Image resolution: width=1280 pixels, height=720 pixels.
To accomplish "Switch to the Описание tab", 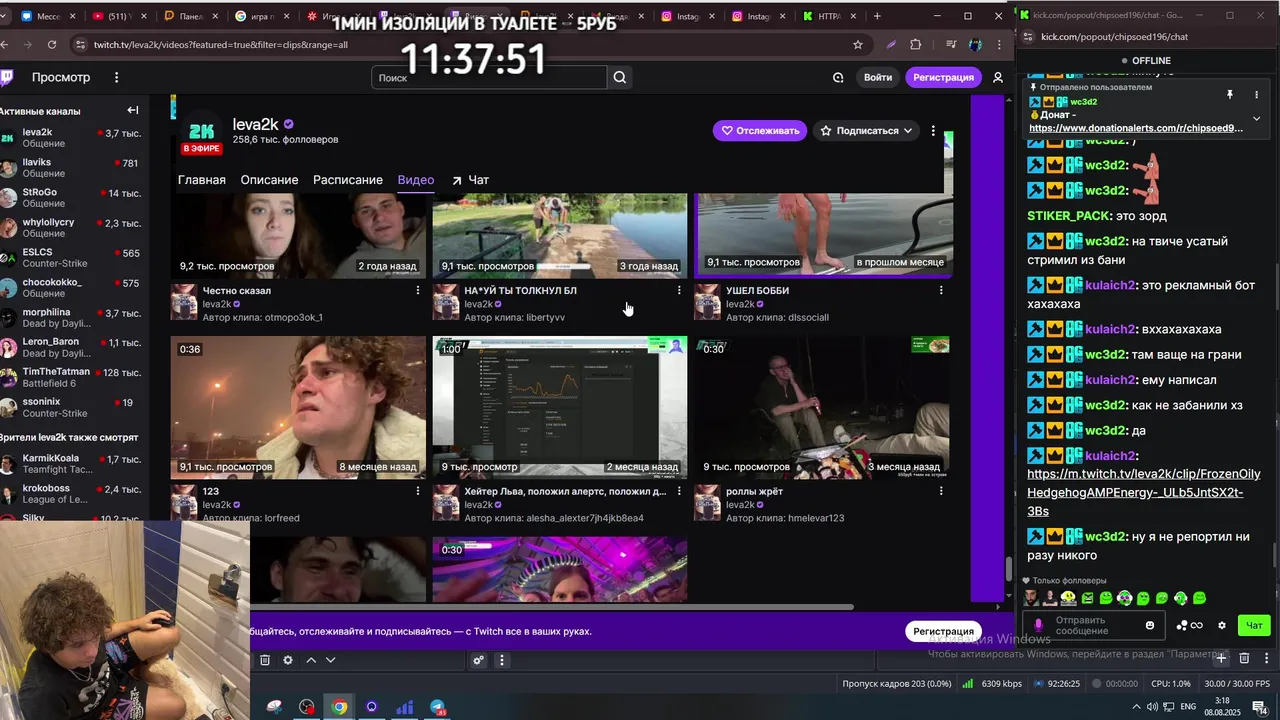I will tap(269, 180).
